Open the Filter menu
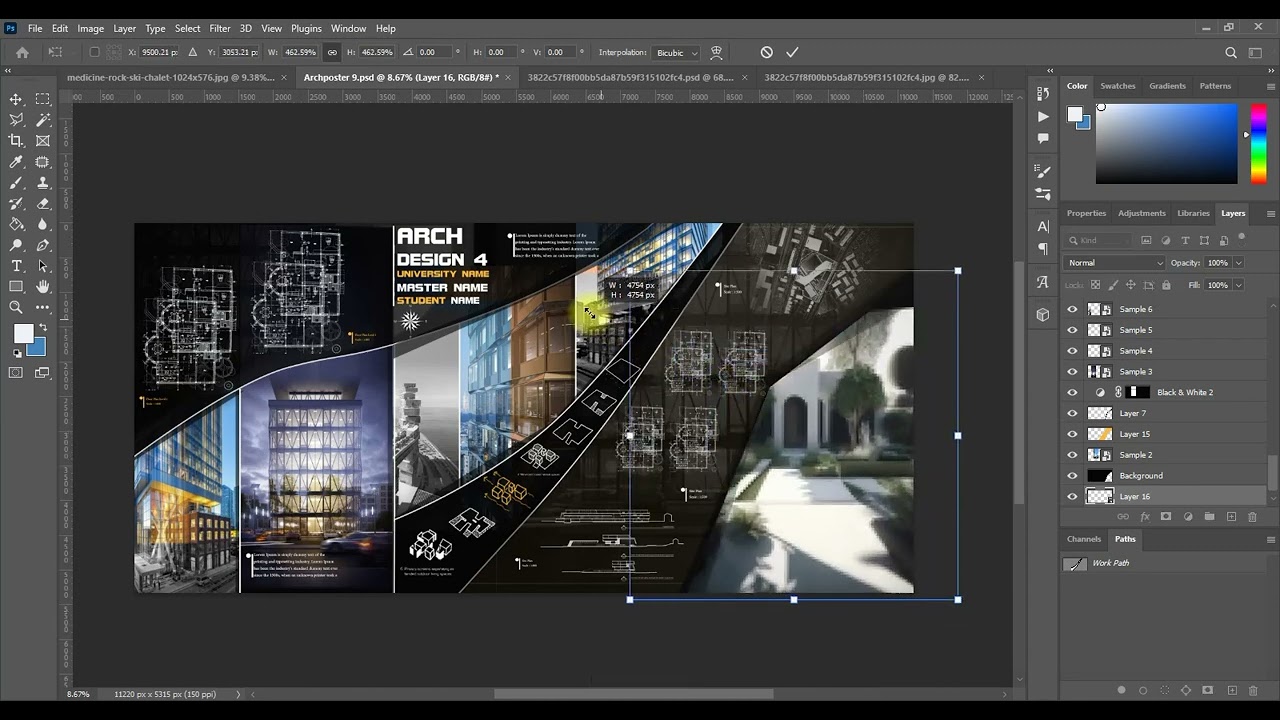 point(219,28)
